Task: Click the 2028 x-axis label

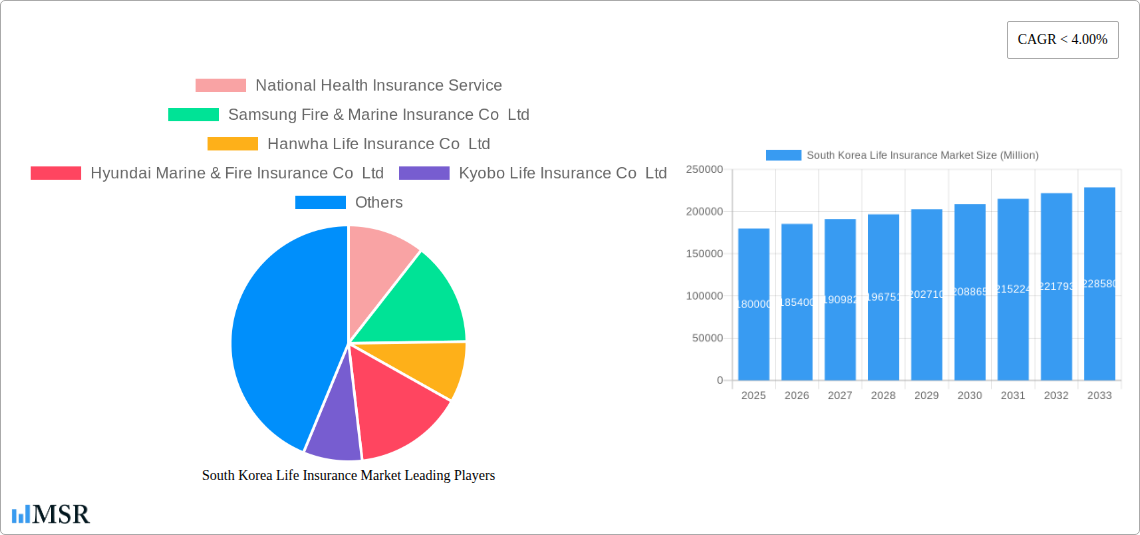Action: point(883,395)
